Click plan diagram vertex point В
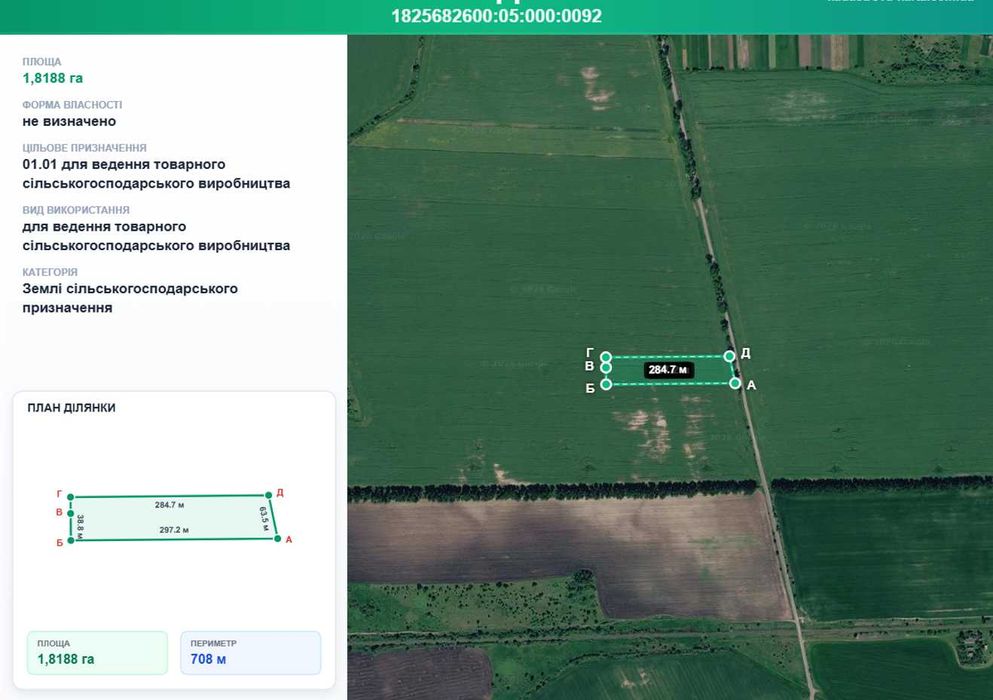993x700 pixels. tap(70, 514)
